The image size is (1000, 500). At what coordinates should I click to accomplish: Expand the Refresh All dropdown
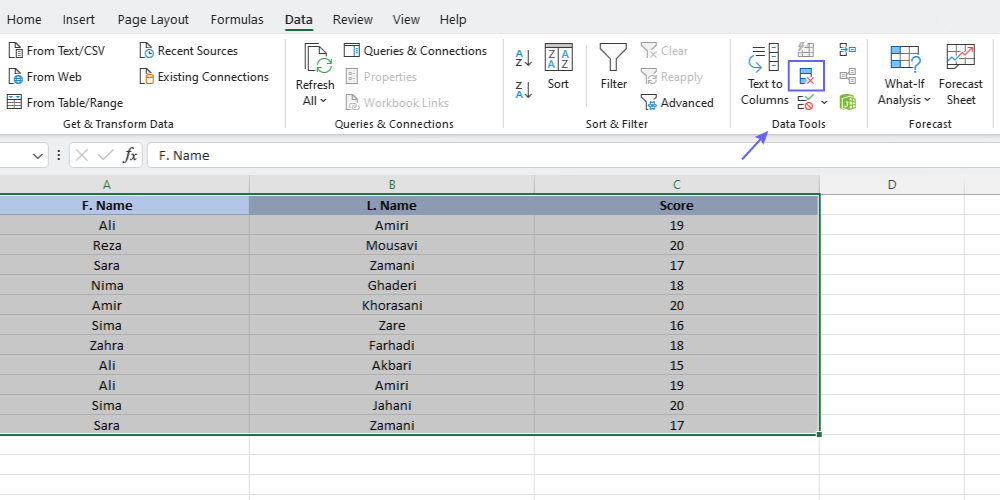click(x=315, y=100)
